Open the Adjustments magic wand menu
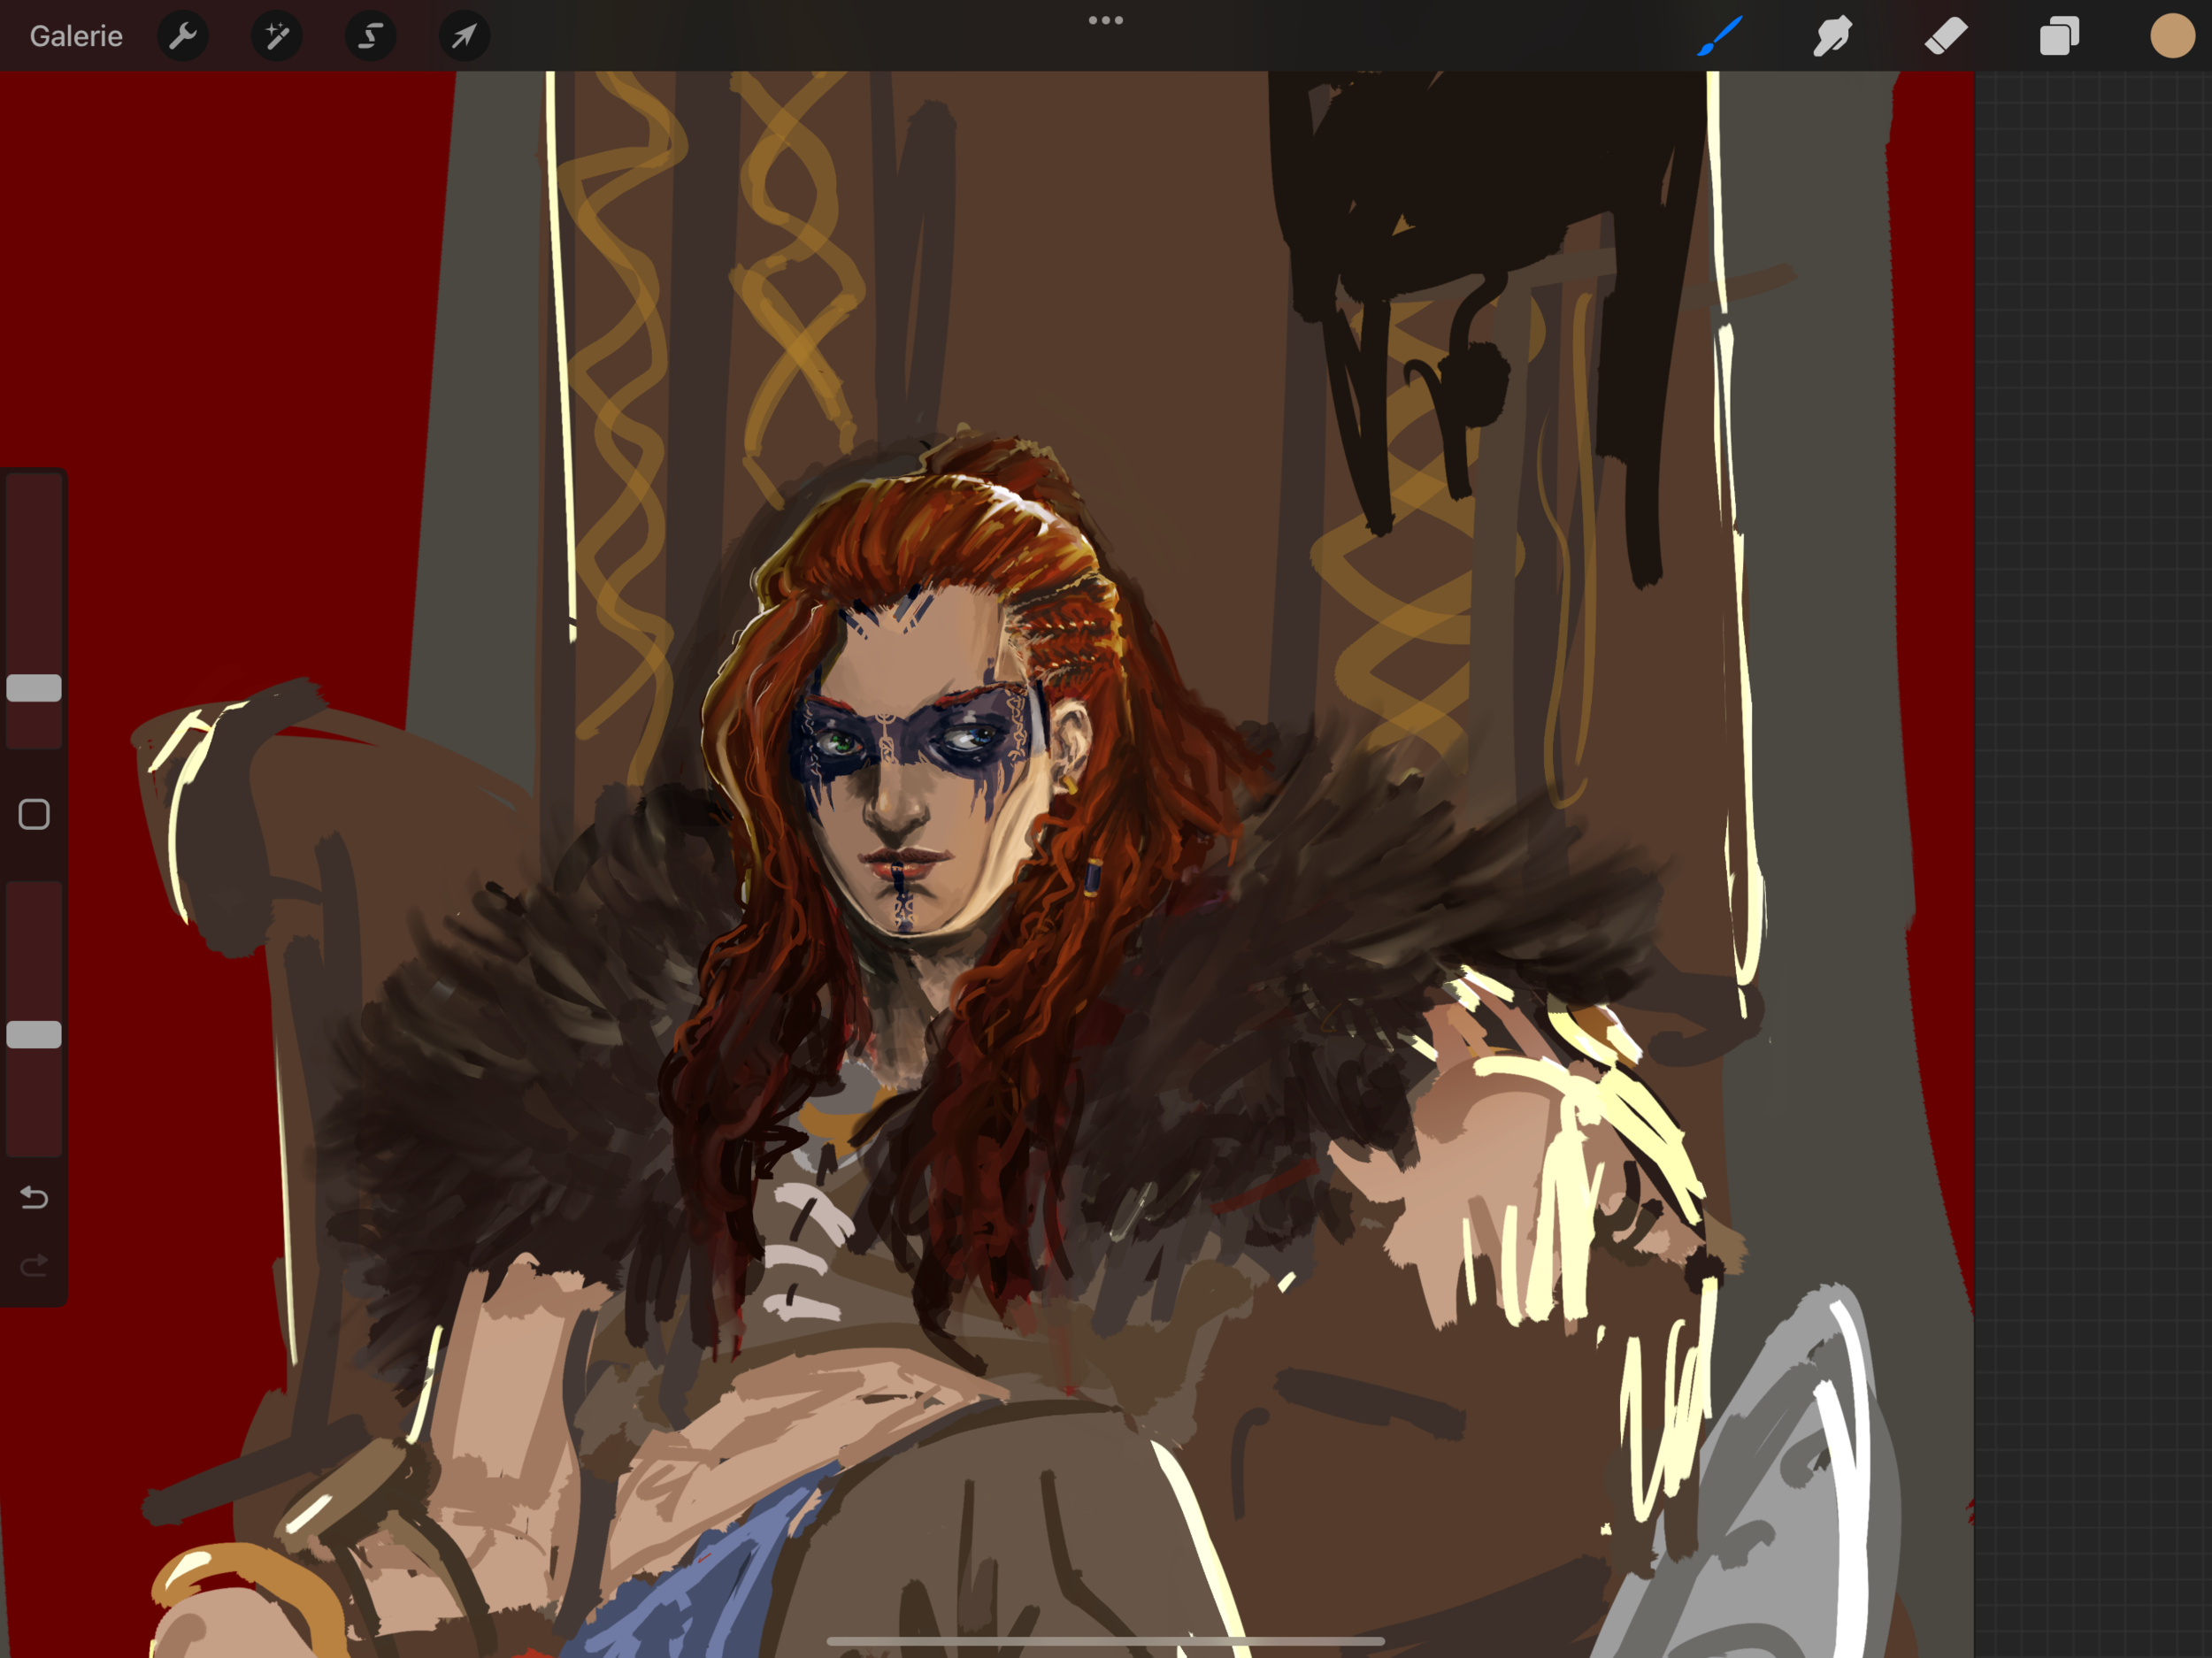The height and width of the screenshot is (1658, 2212). point(276,37)
